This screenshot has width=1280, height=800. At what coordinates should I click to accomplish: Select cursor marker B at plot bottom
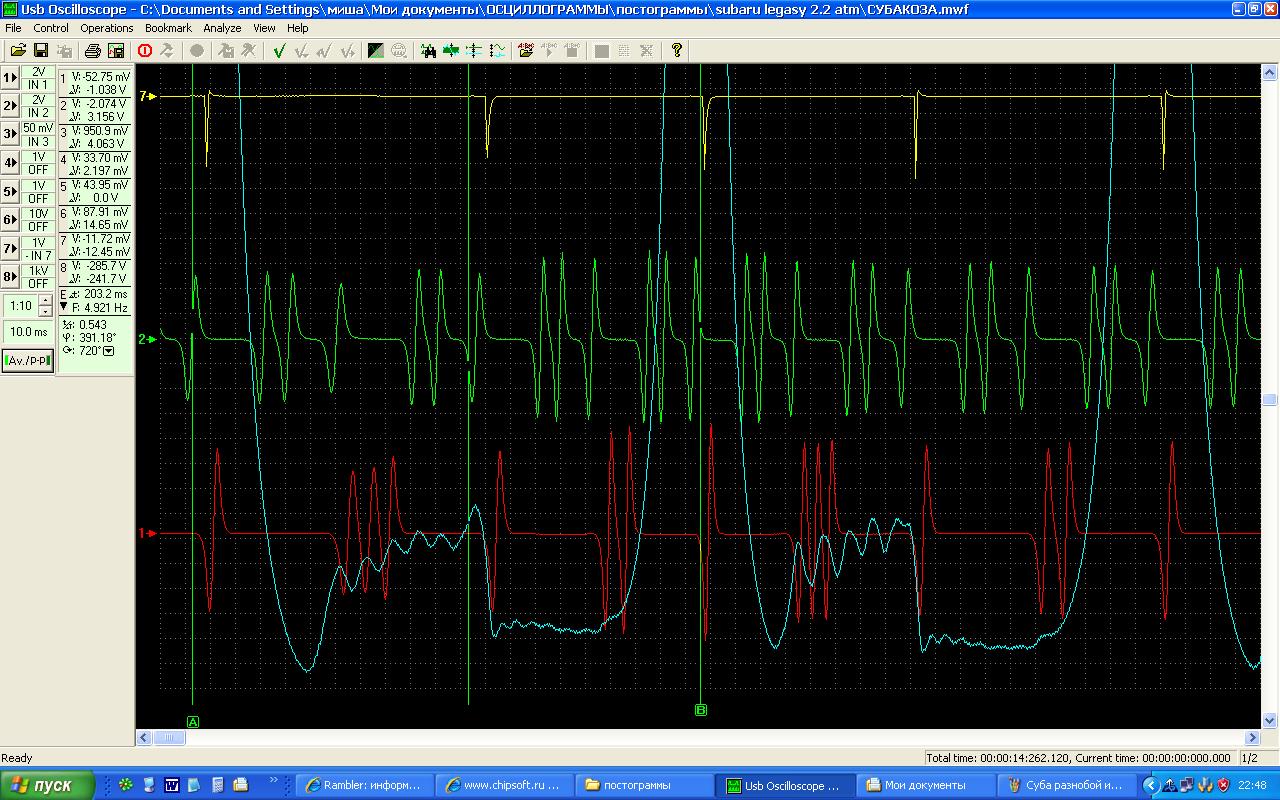(701, 710)
